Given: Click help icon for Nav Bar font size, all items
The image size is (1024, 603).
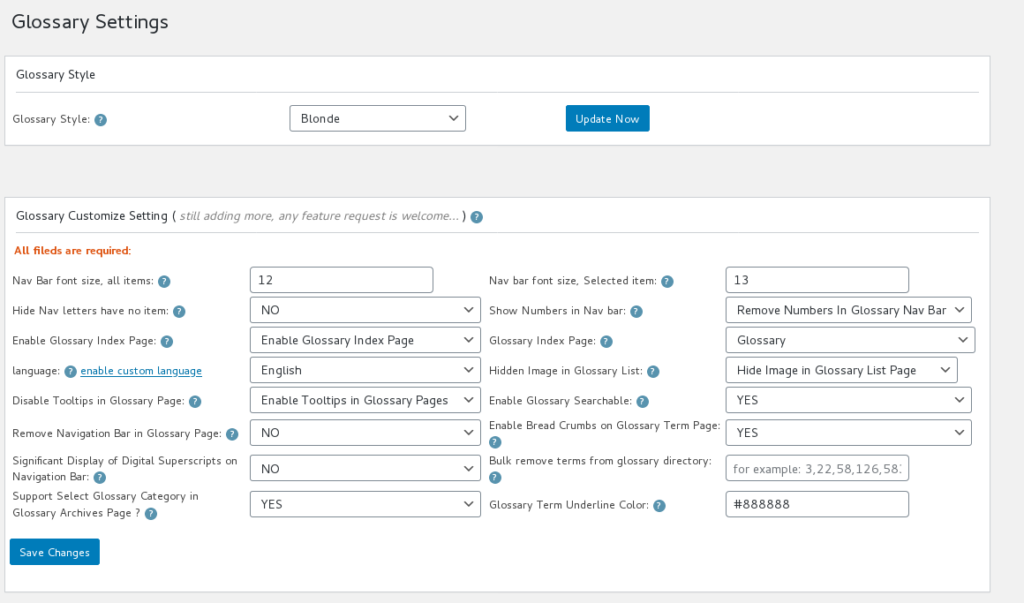Looking at the screenshot, I should (164, 282).
